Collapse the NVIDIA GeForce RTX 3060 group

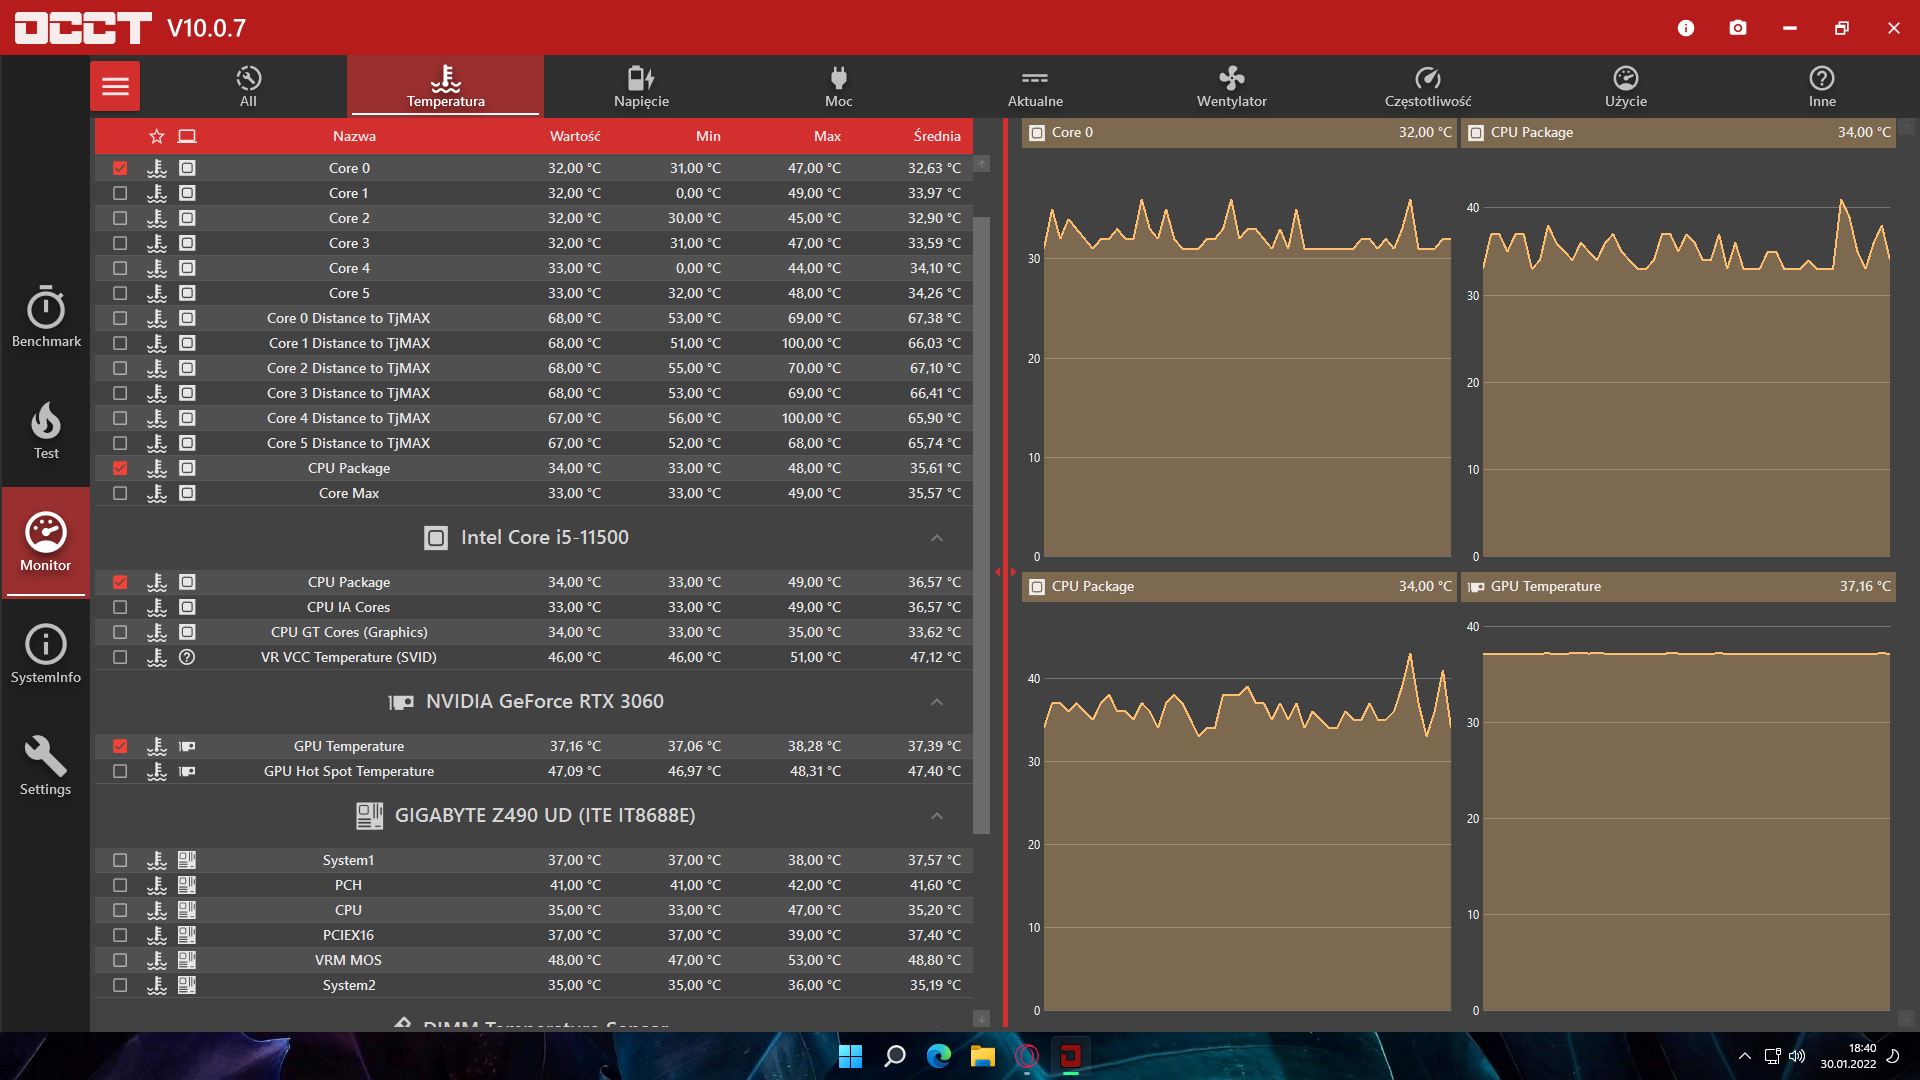pos(936,702)
